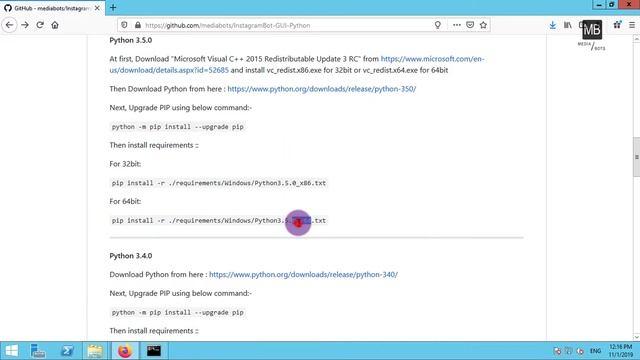Switch to Firefox in the taskbar
Viewport: 640px width, 360px height.
tap(125, 351)
